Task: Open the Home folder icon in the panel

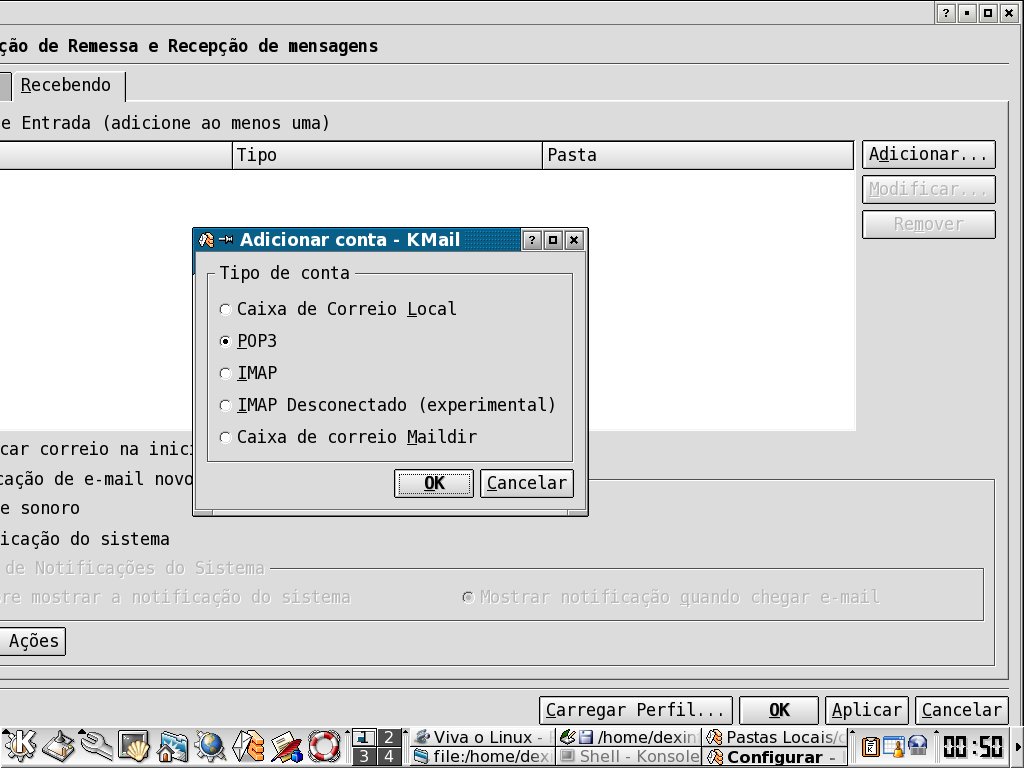Action: pyautogui.click(x=172, y=746)
